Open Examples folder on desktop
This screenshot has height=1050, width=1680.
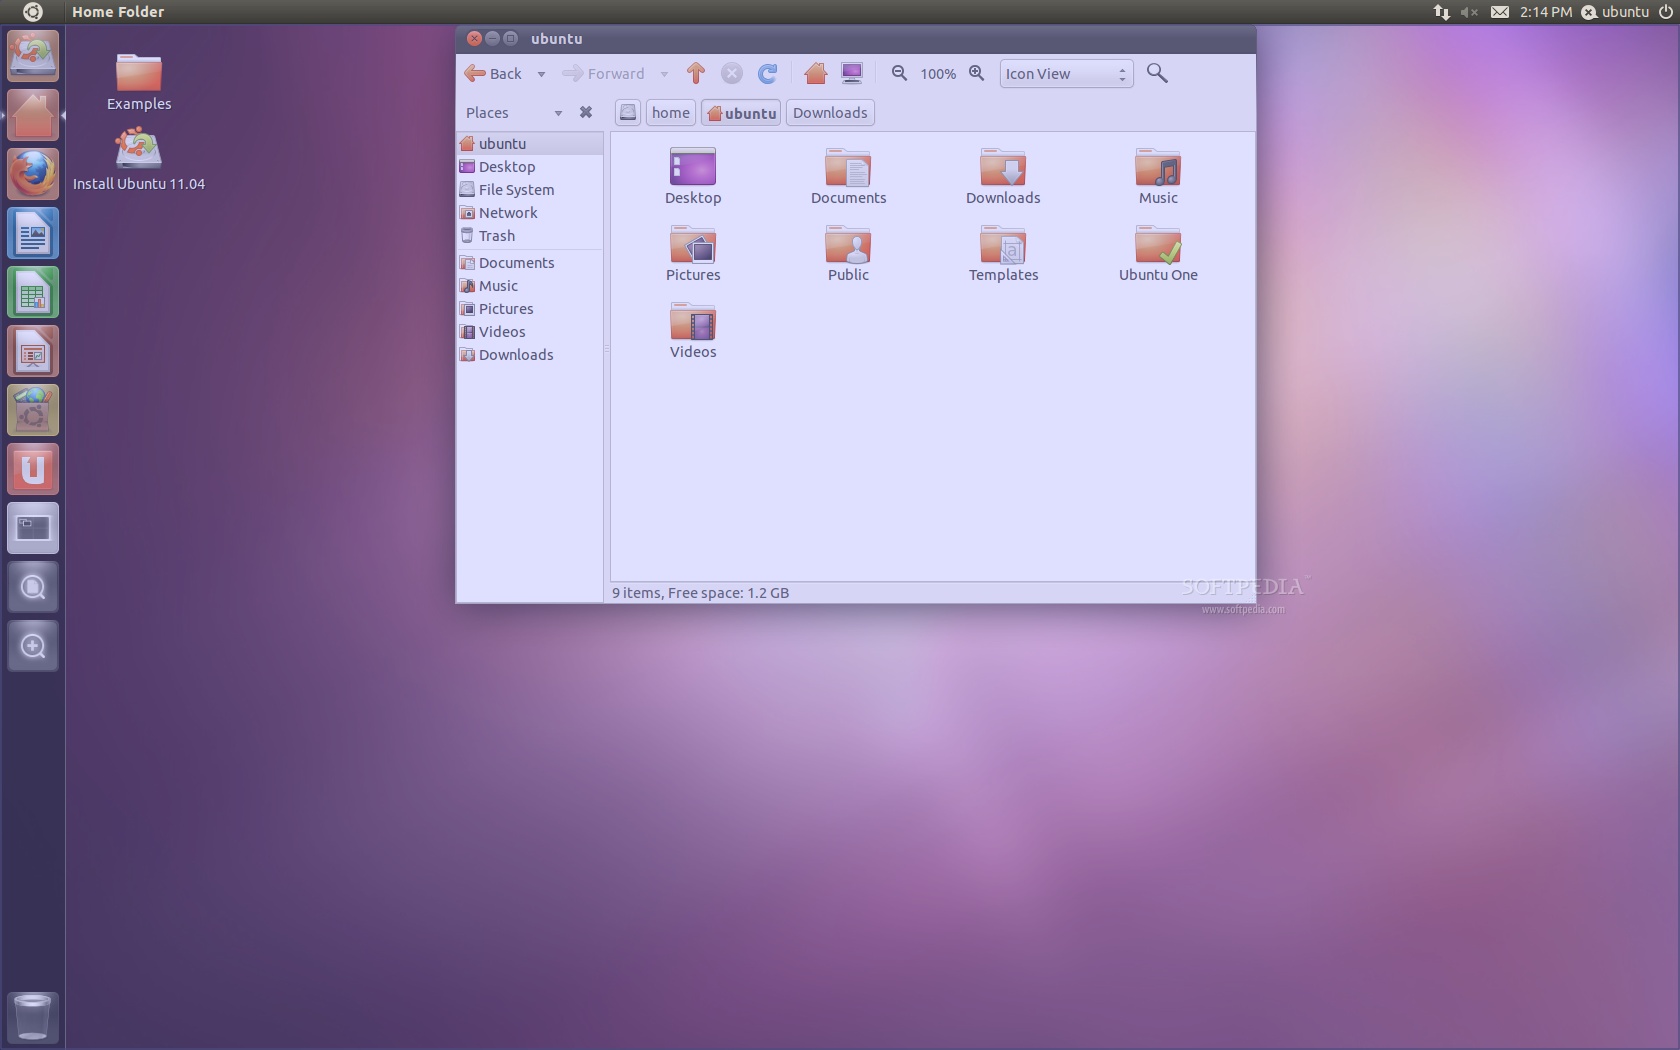(x=139, y=82)
